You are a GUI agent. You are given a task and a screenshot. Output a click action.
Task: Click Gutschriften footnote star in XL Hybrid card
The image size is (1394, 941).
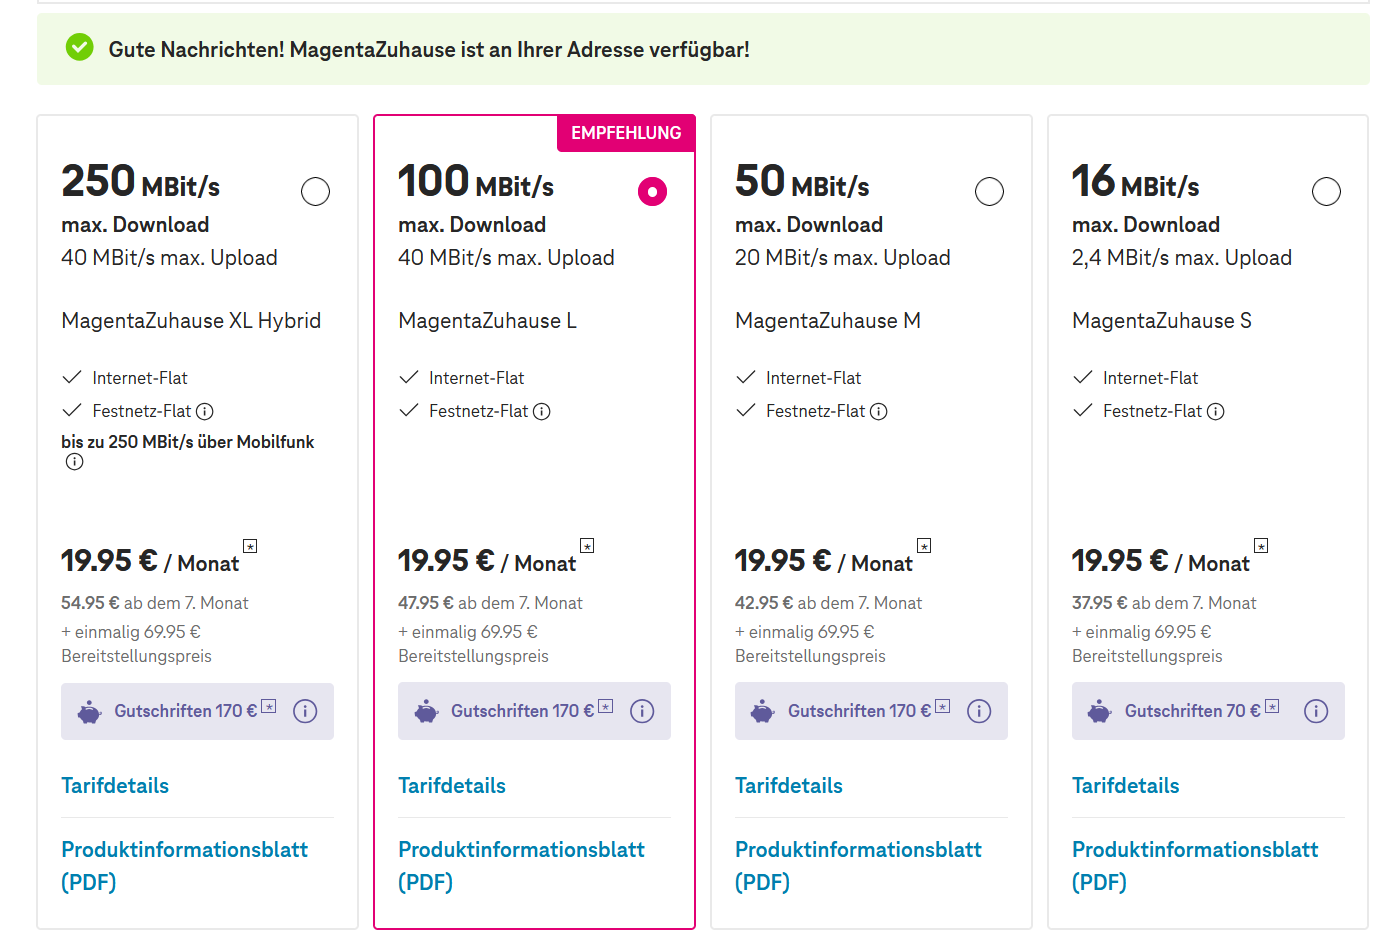pos(269,707)
